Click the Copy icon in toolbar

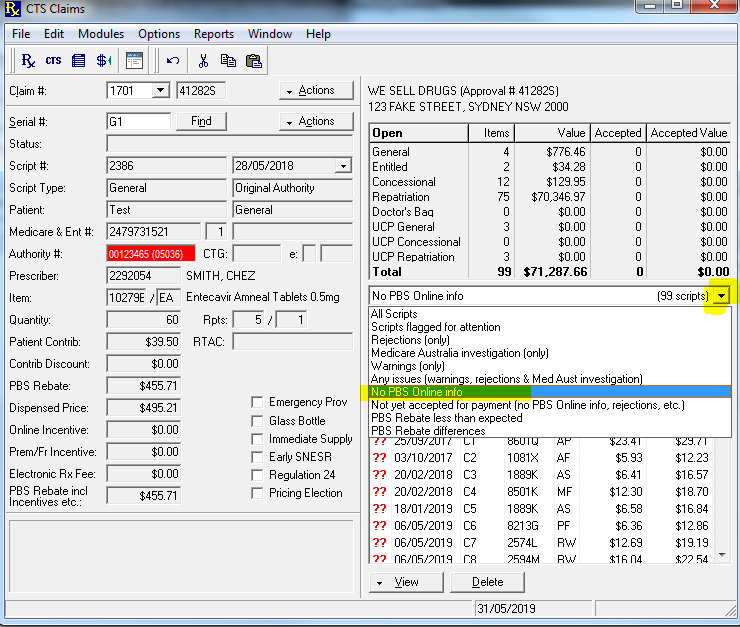click(x=228, y=60)
